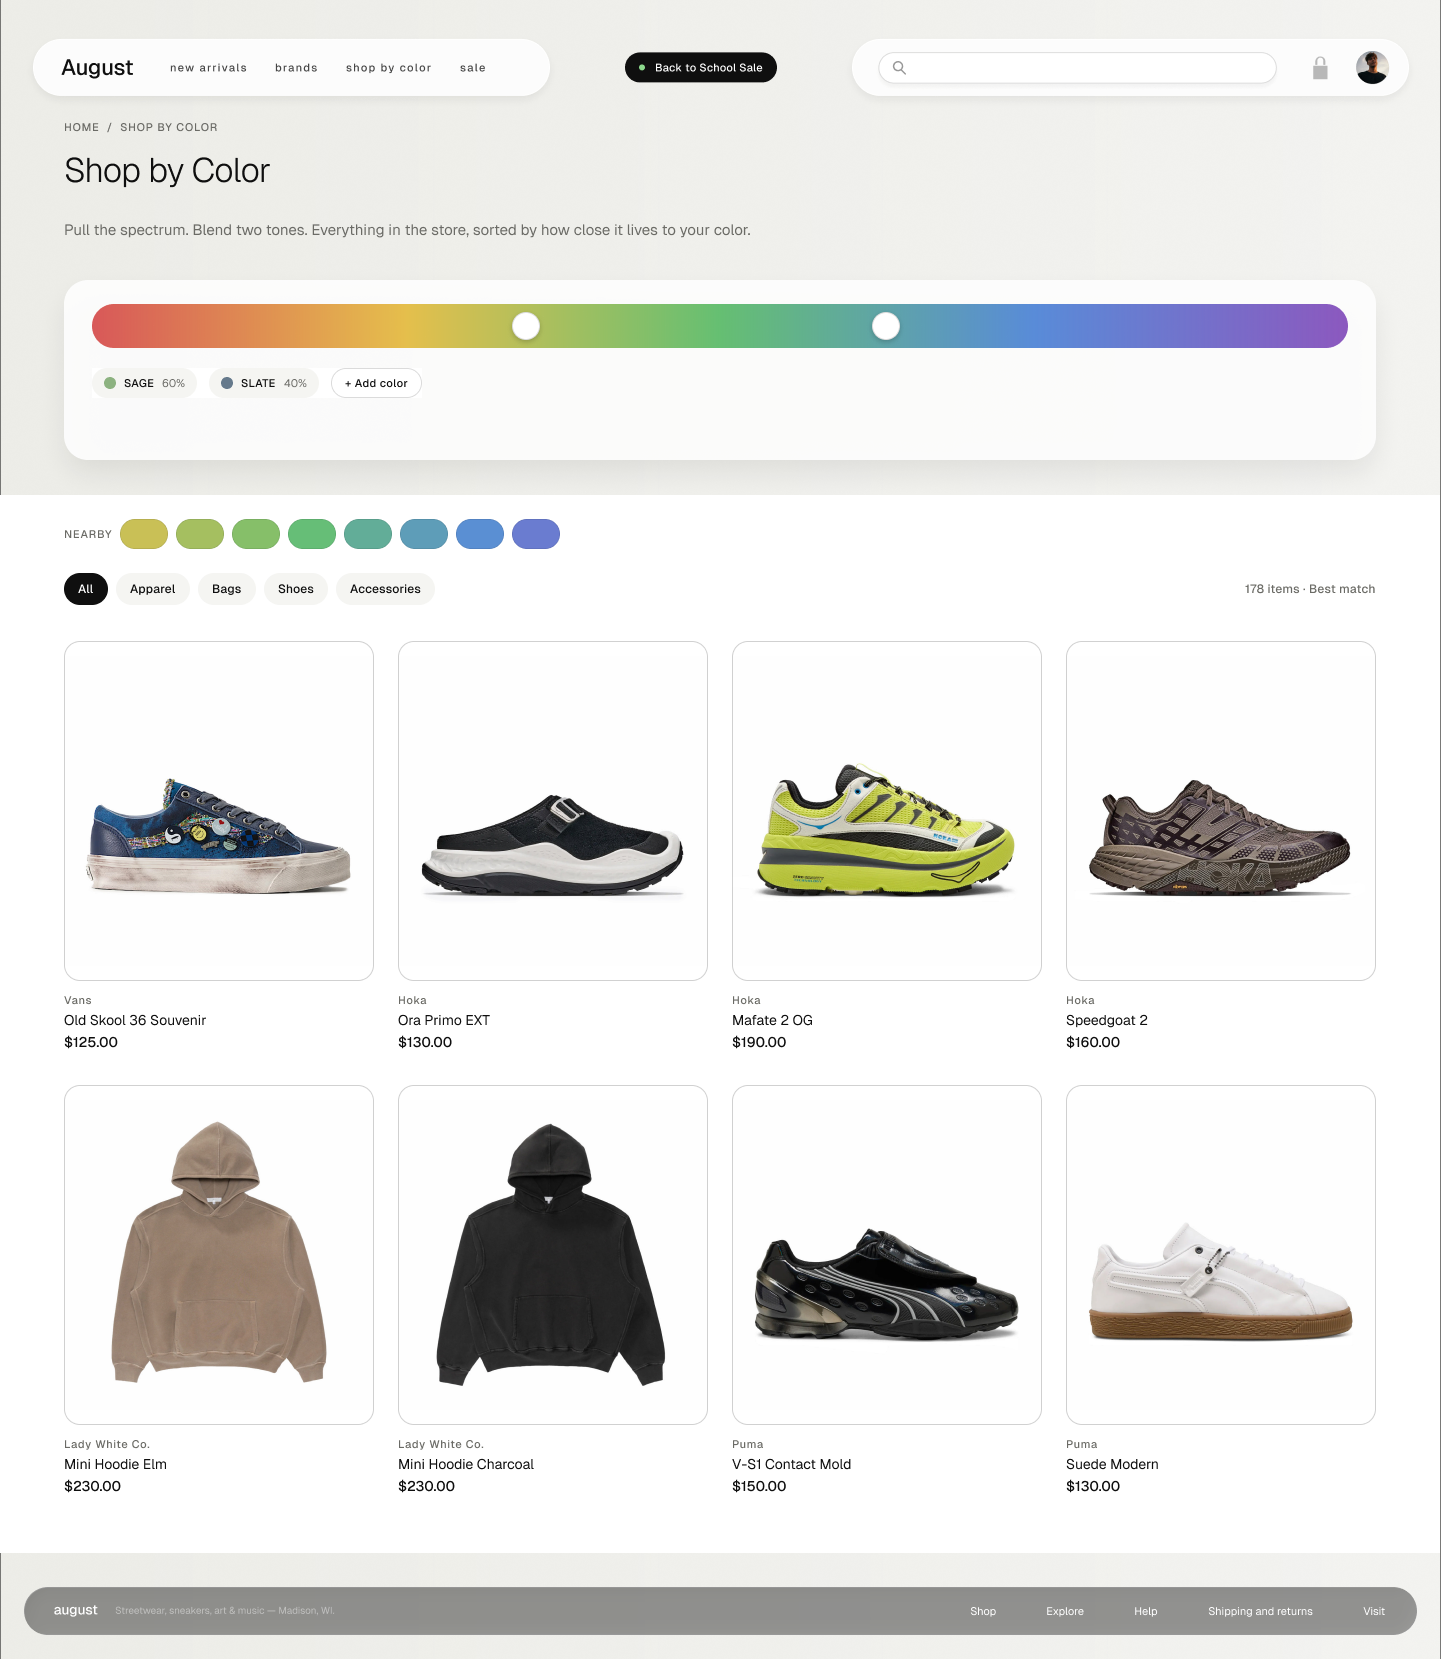Click the august footer logo
The image size is (1441, 1659).
[x=75, y=1610]
